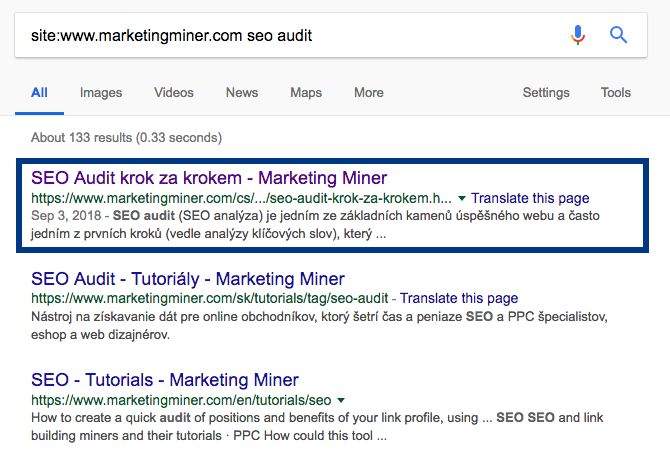Screen dimensions: 670x462
Task: Expand the More search category menu
Action: (369, 93)
